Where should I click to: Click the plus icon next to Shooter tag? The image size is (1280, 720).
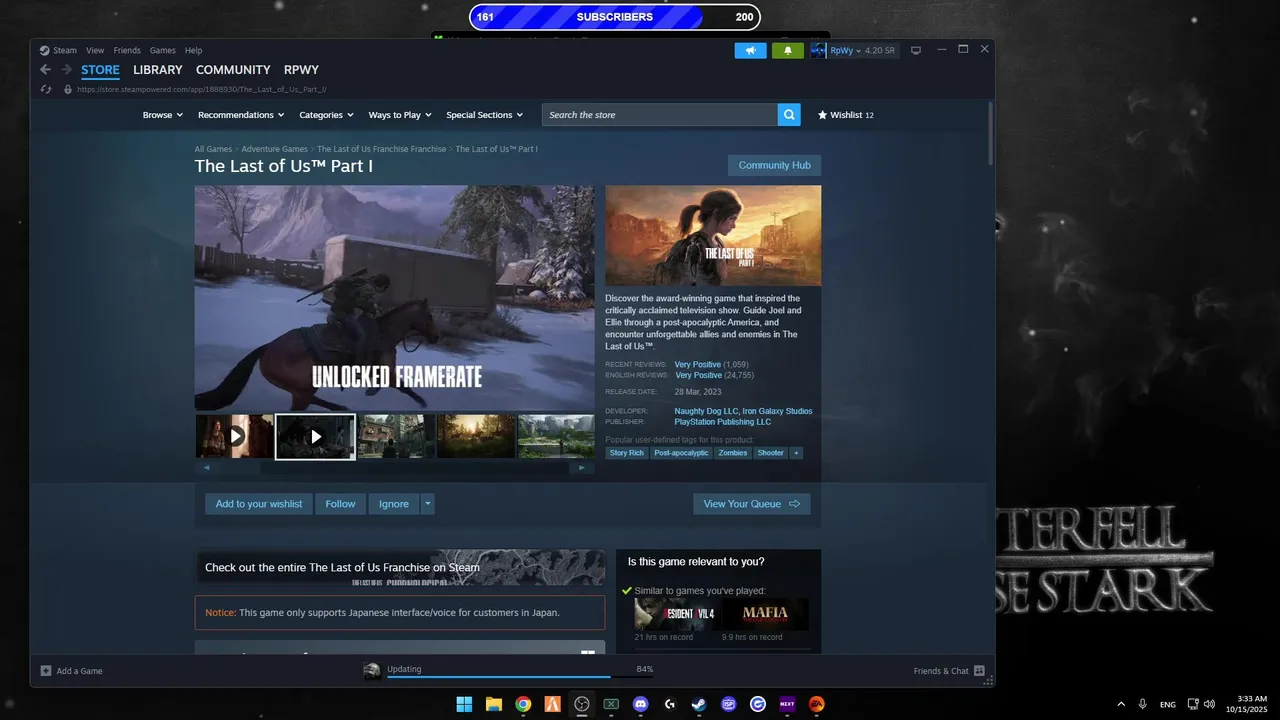pyautogui.click(x=796, y=453)
